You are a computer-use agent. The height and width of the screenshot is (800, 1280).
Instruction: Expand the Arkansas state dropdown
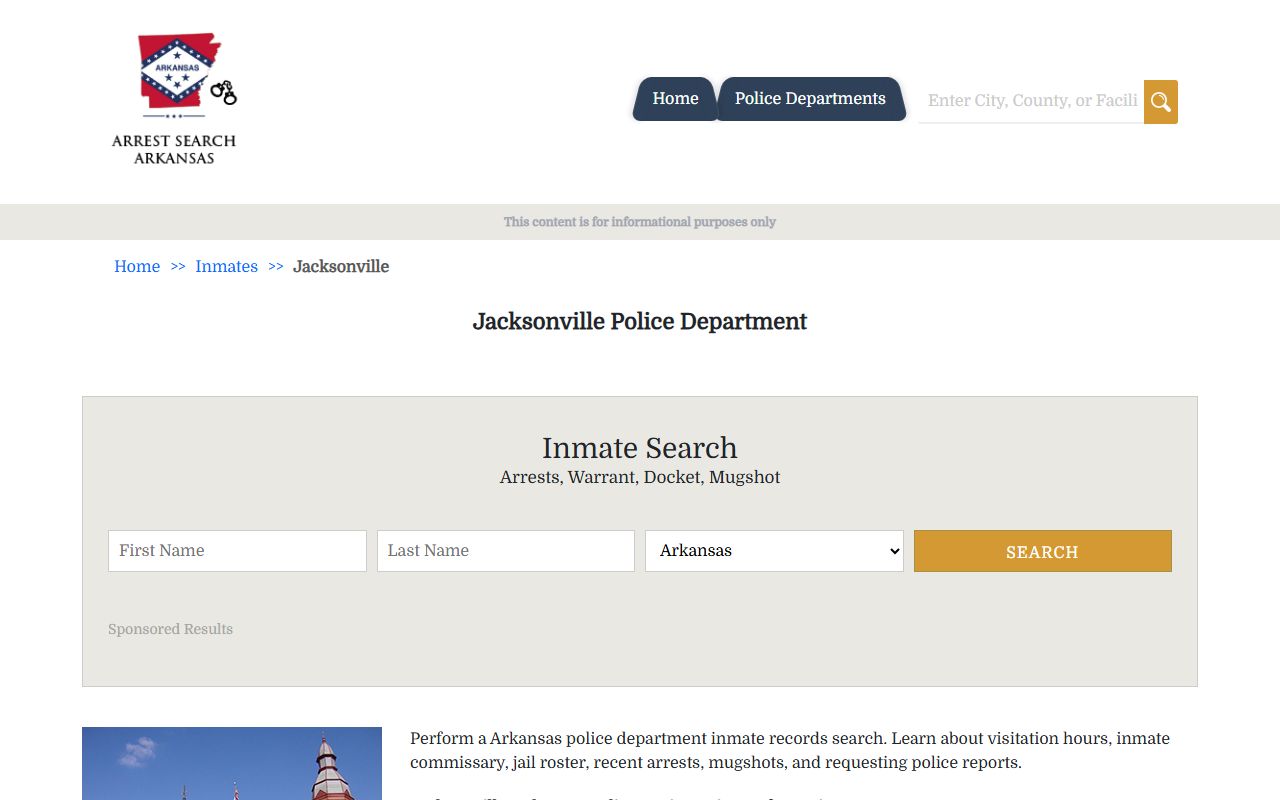[x=774, y=551]
